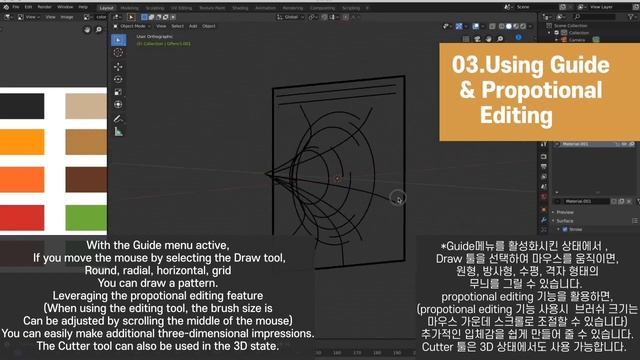Click the Material.001 name field
This screenshot has width=640, height=360.
tap(586, 201)
